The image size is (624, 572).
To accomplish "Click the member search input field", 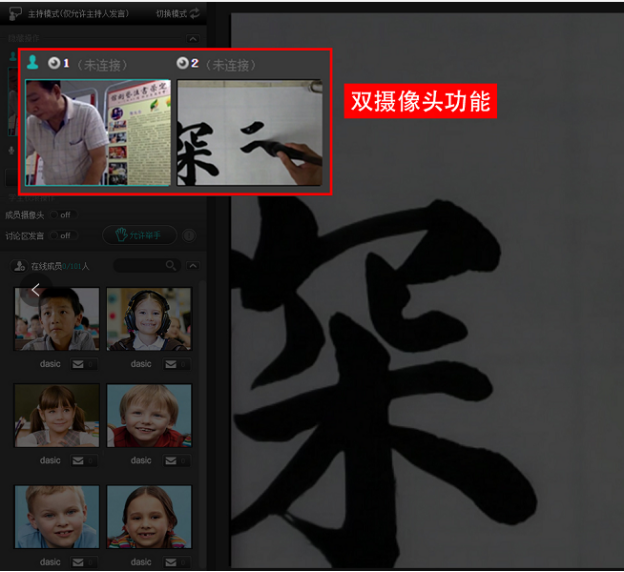I will tap(138, 266).
